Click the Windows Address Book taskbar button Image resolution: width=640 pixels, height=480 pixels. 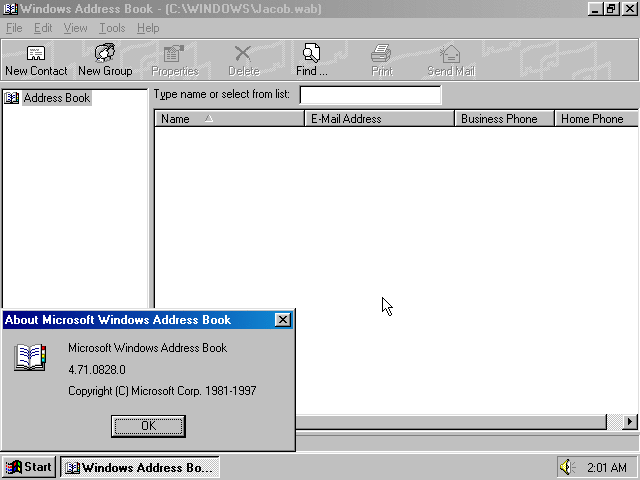coord(140,467)
